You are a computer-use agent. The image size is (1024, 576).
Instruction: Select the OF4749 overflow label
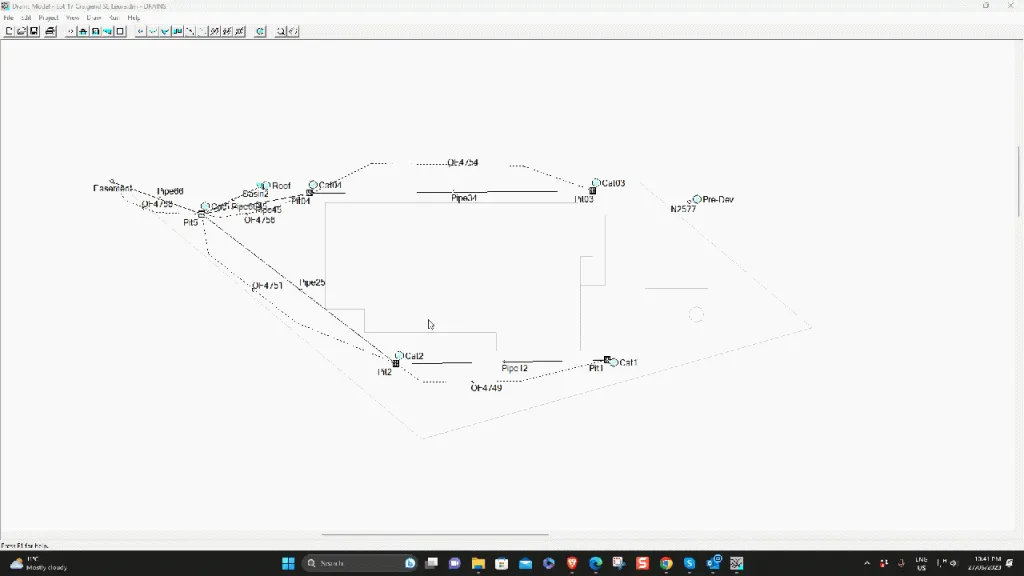pos(487,388)
